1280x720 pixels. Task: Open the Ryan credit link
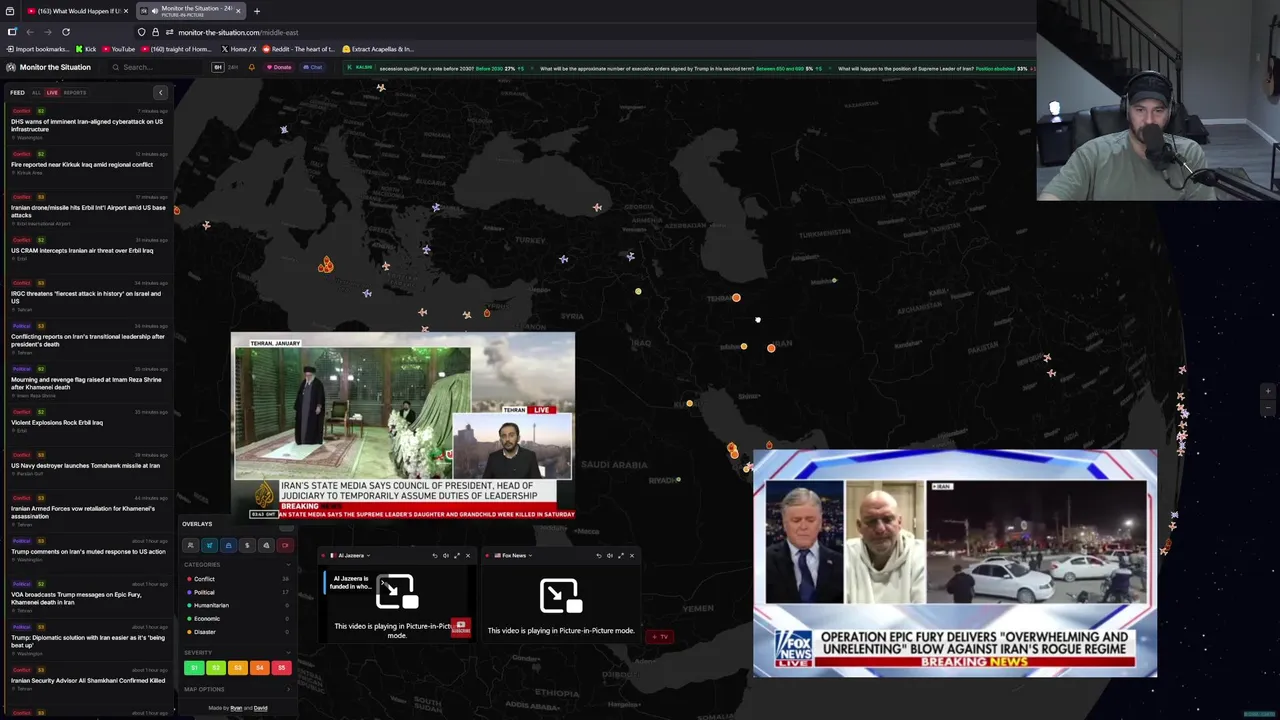coord(236,708)
